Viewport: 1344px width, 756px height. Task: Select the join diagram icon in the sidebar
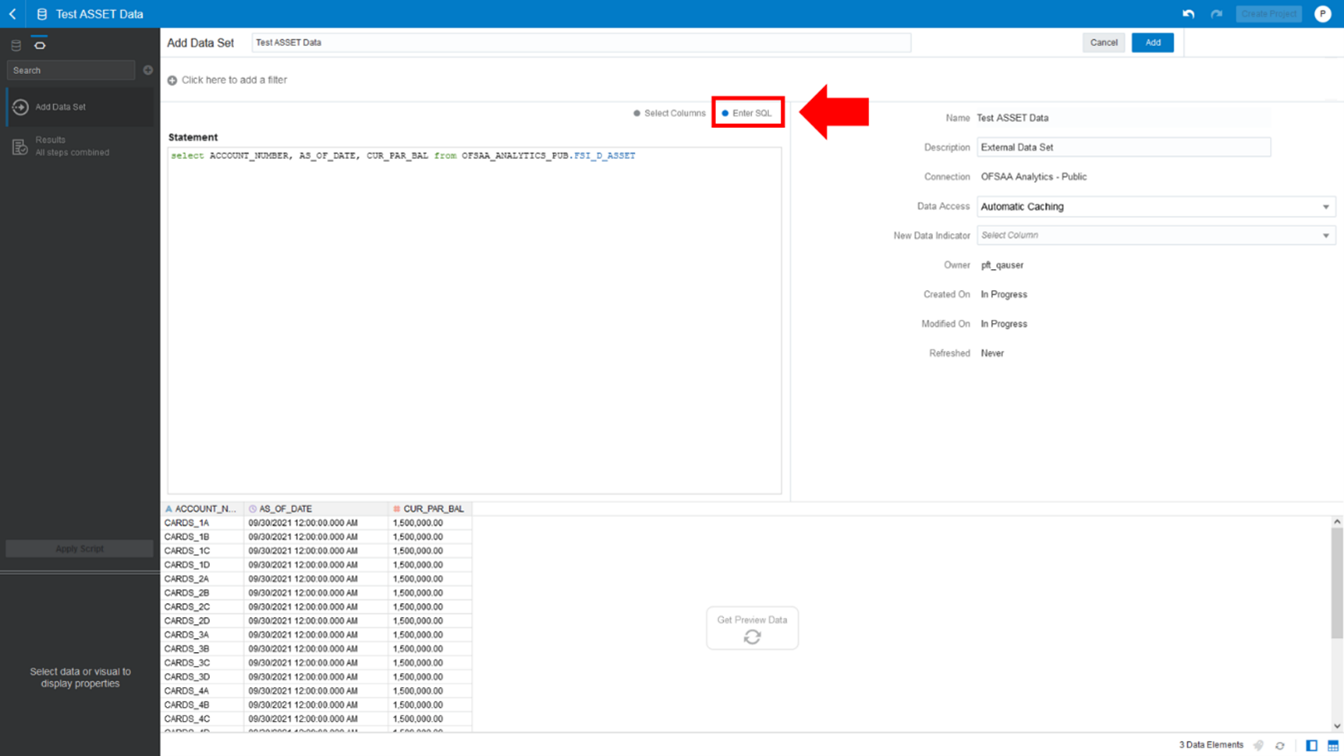(x=39, y=44)
